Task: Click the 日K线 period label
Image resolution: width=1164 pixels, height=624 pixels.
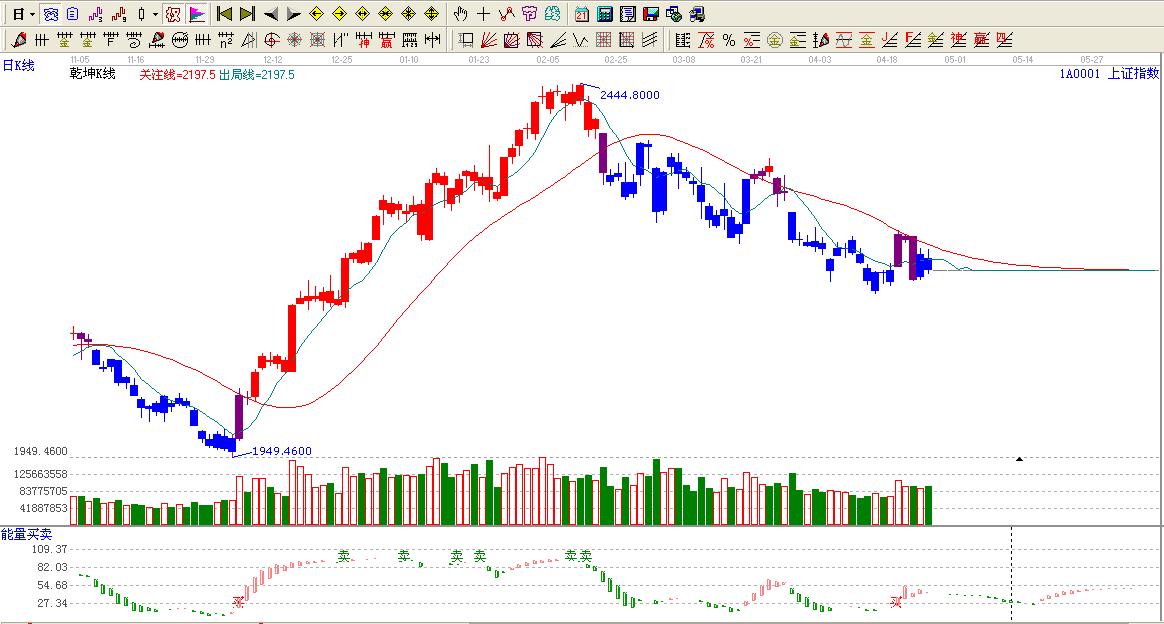Action: click(18, 66)
